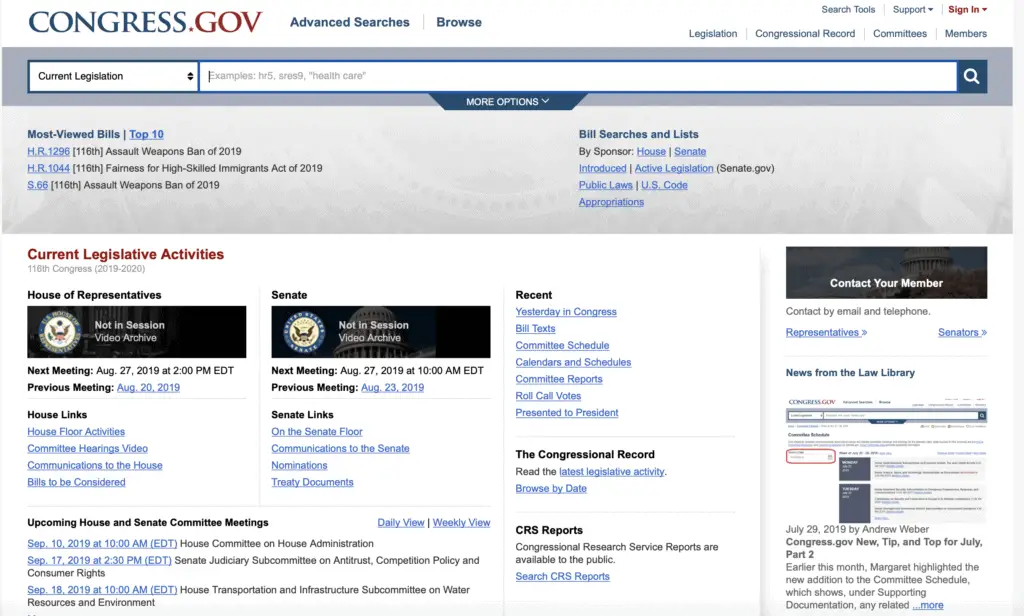Click the News from the Law Library heading
The width and height of the screenshot is (1024, 616).
pyautogui.click(x=850, y=374)
